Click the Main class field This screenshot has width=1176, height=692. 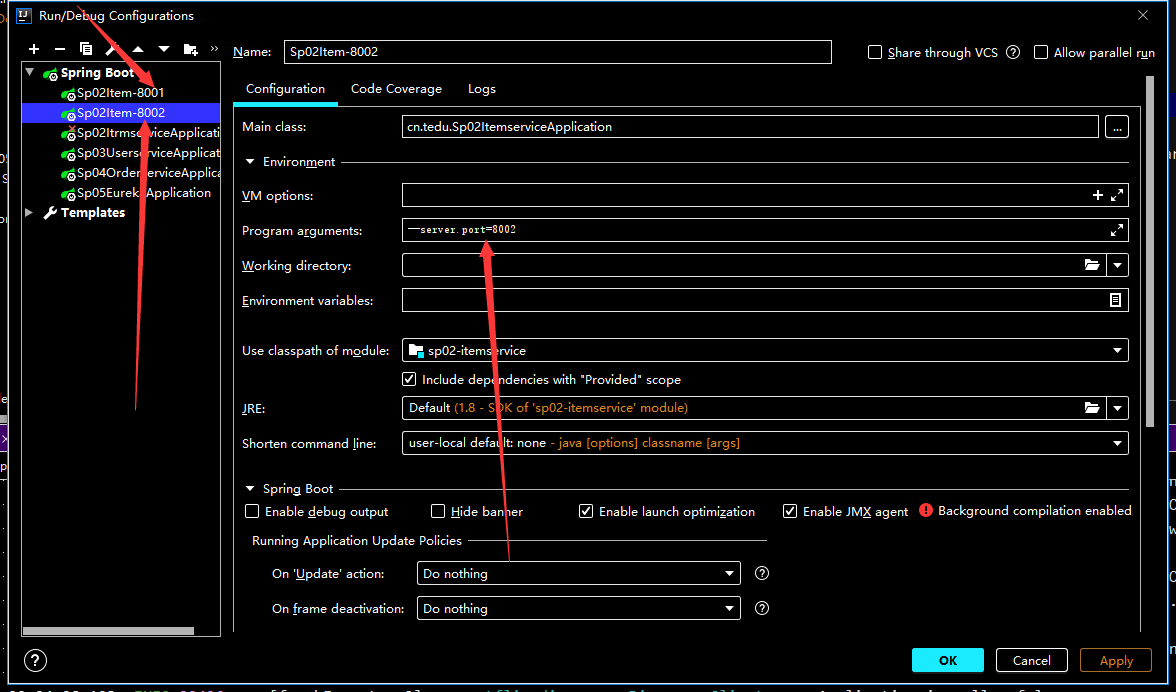pyautogui.click(x=750, y=127)
